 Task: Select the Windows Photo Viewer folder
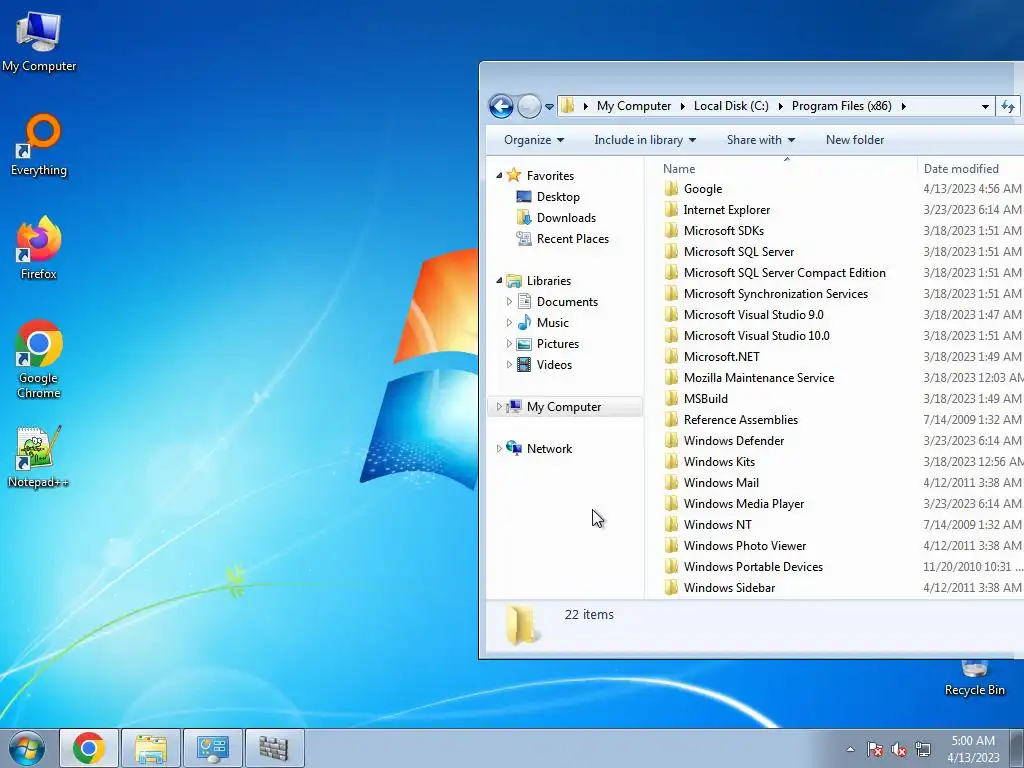tap(744, 545)
